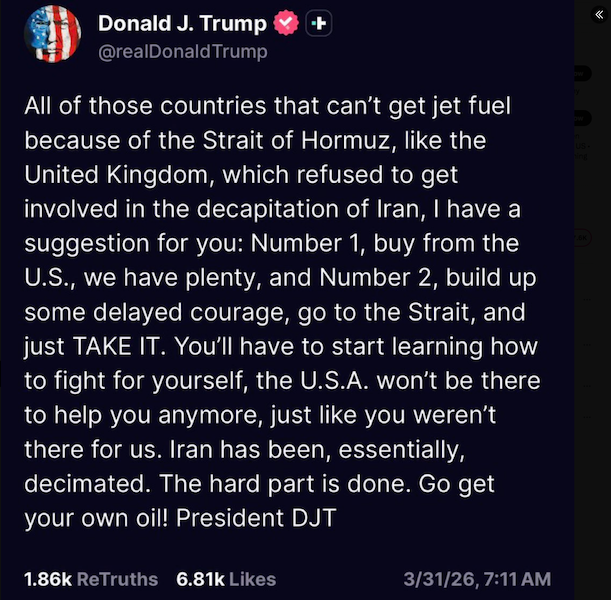Screen dimensions: 611x600
Task: Click the 3/31/26, 7:11 AM timestamp
Action: click(x=476, y=579)
